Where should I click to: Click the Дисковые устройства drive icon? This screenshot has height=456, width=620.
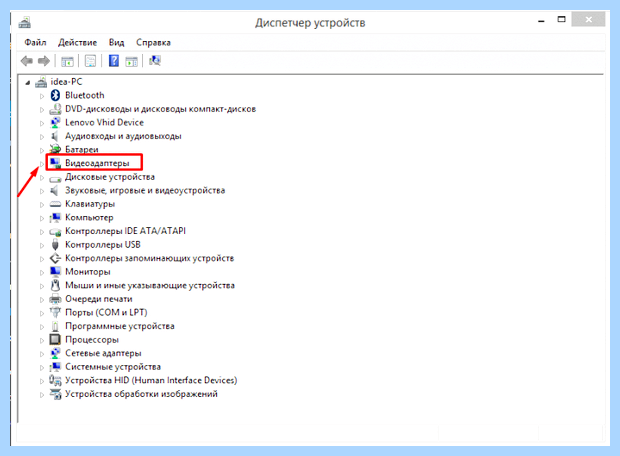tap(55, 178)
